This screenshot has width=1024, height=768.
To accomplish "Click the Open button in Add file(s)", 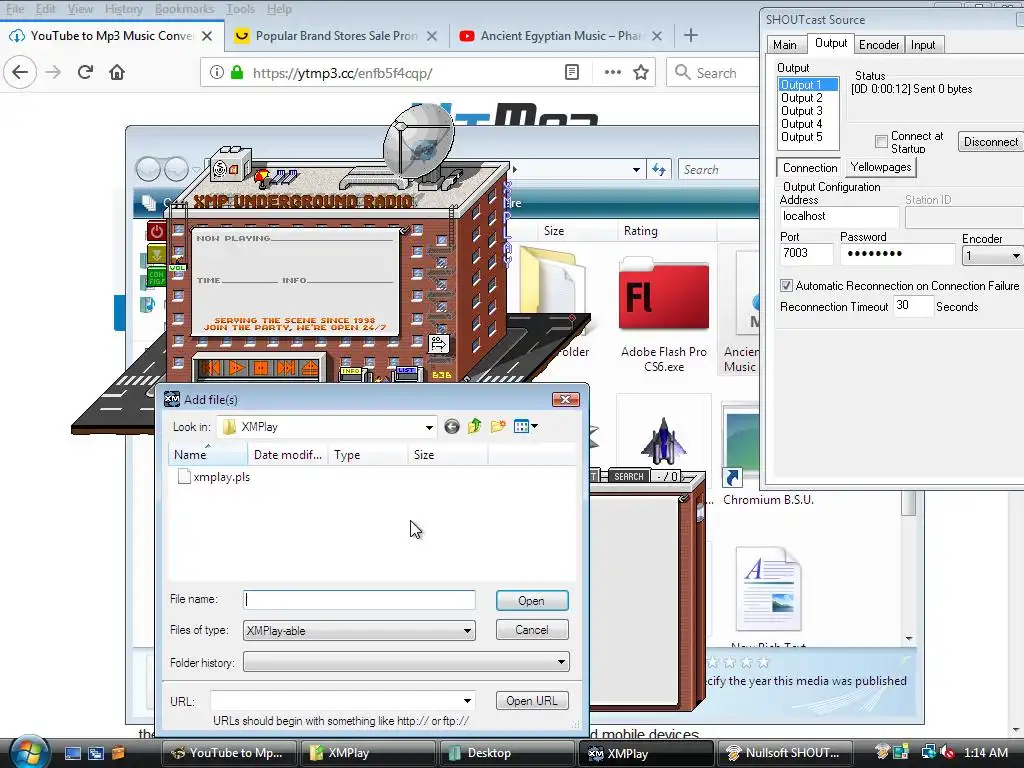I will pos(532,600).
